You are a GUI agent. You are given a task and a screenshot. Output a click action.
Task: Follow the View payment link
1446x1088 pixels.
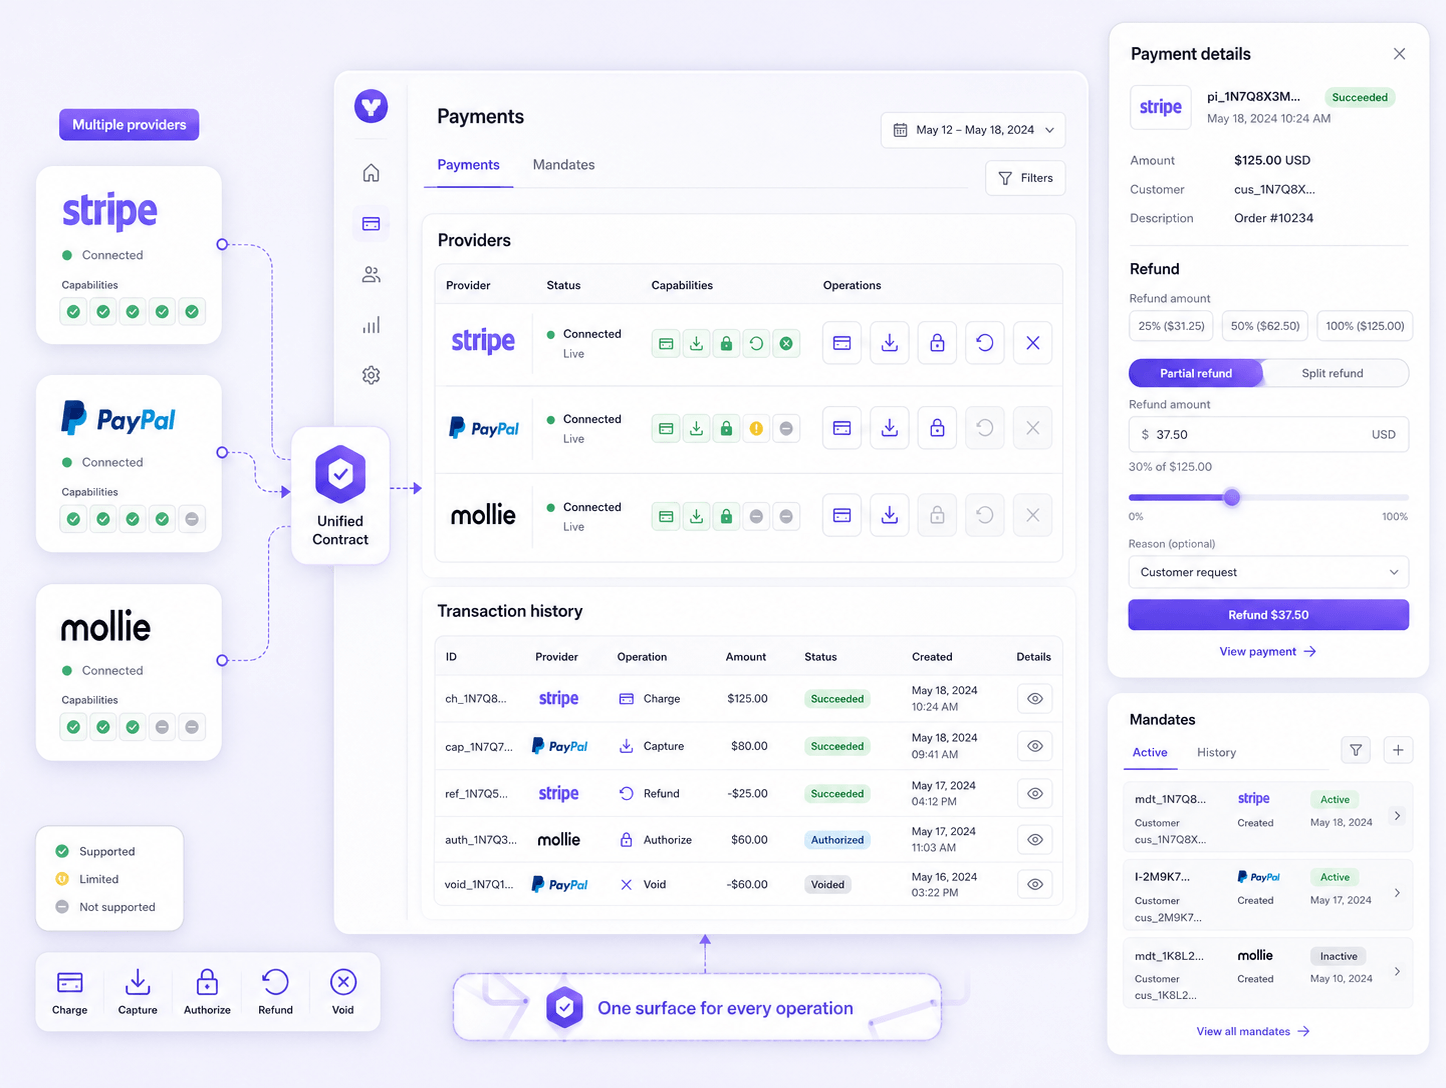[x=1267, y=652]
